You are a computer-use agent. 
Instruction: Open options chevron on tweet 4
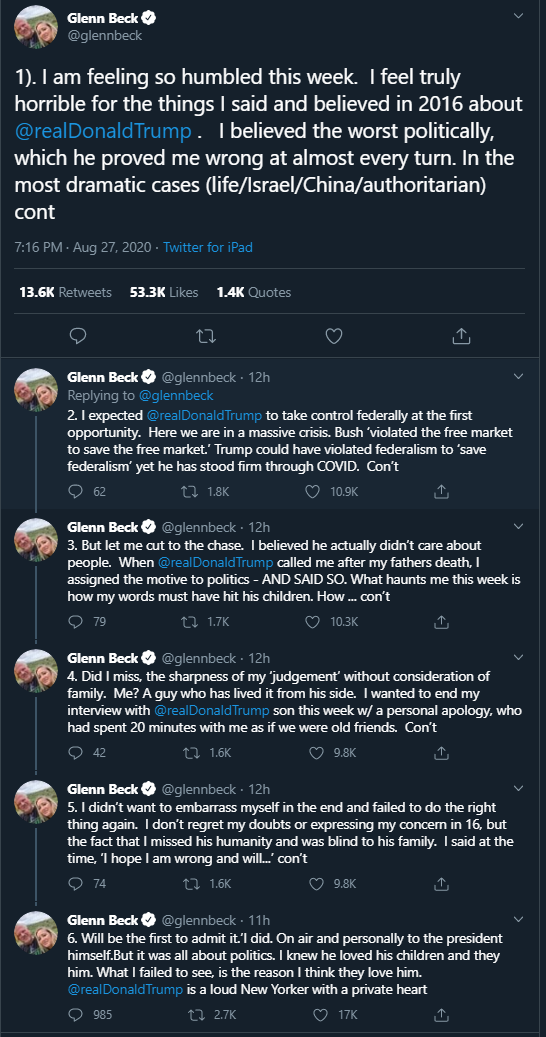tap(519, 658)
